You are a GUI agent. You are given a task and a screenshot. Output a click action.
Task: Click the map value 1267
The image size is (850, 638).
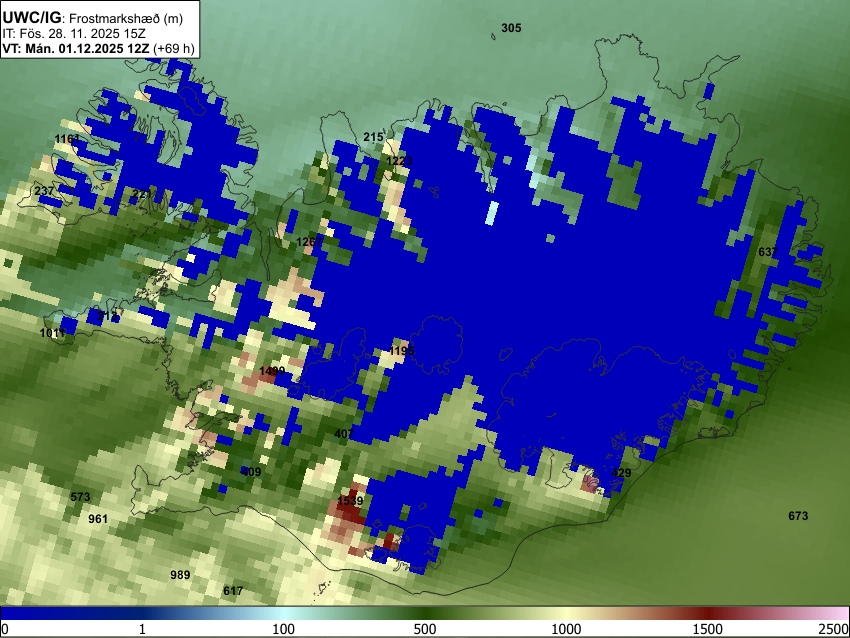pyautogui.click(x=309, y=242)
